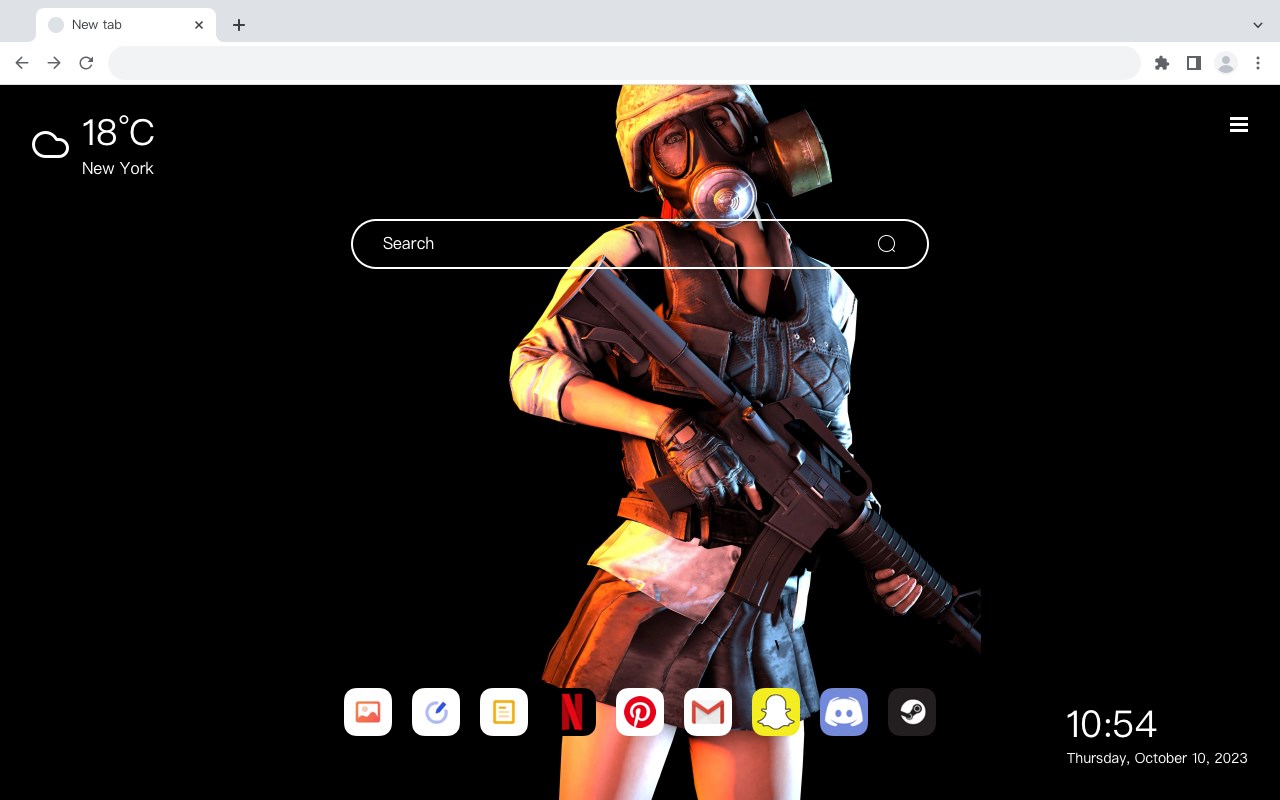
Task: Open the image gallery shortcut icon
Action: (368, 712)
